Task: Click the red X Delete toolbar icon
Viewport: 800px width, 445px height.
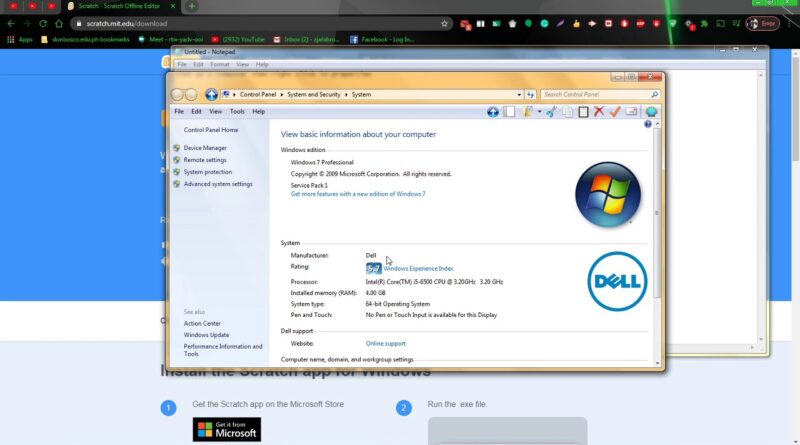Action: pyautogui.click(x=599, y=112)
